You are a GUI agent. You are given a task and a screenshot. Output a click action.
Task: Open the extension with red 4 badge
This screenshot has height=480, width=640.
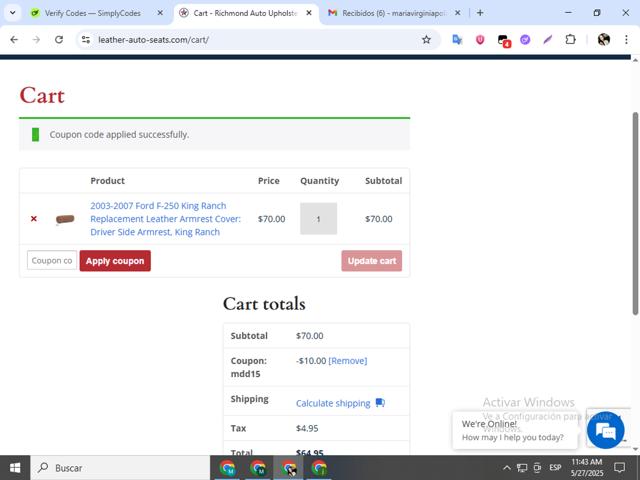coord(504,40)
